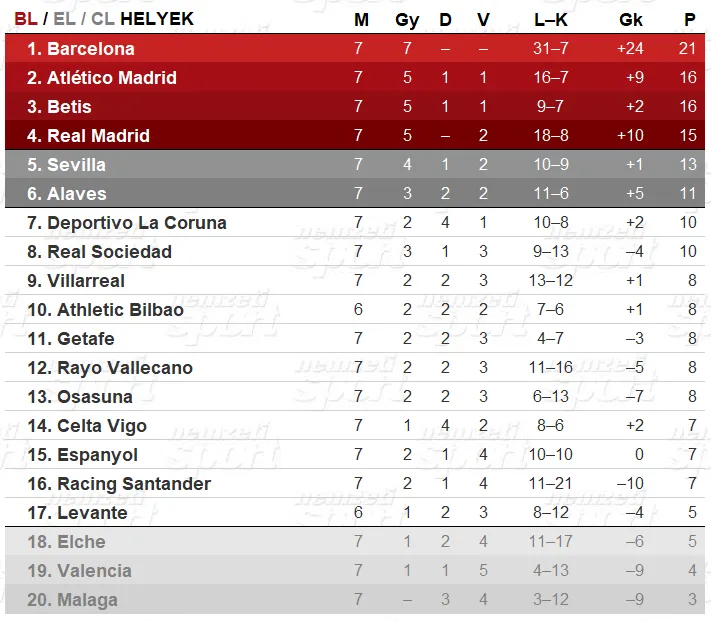711x621 pixels.
Task: Select the Gy column header
Action: coord(407,21)
